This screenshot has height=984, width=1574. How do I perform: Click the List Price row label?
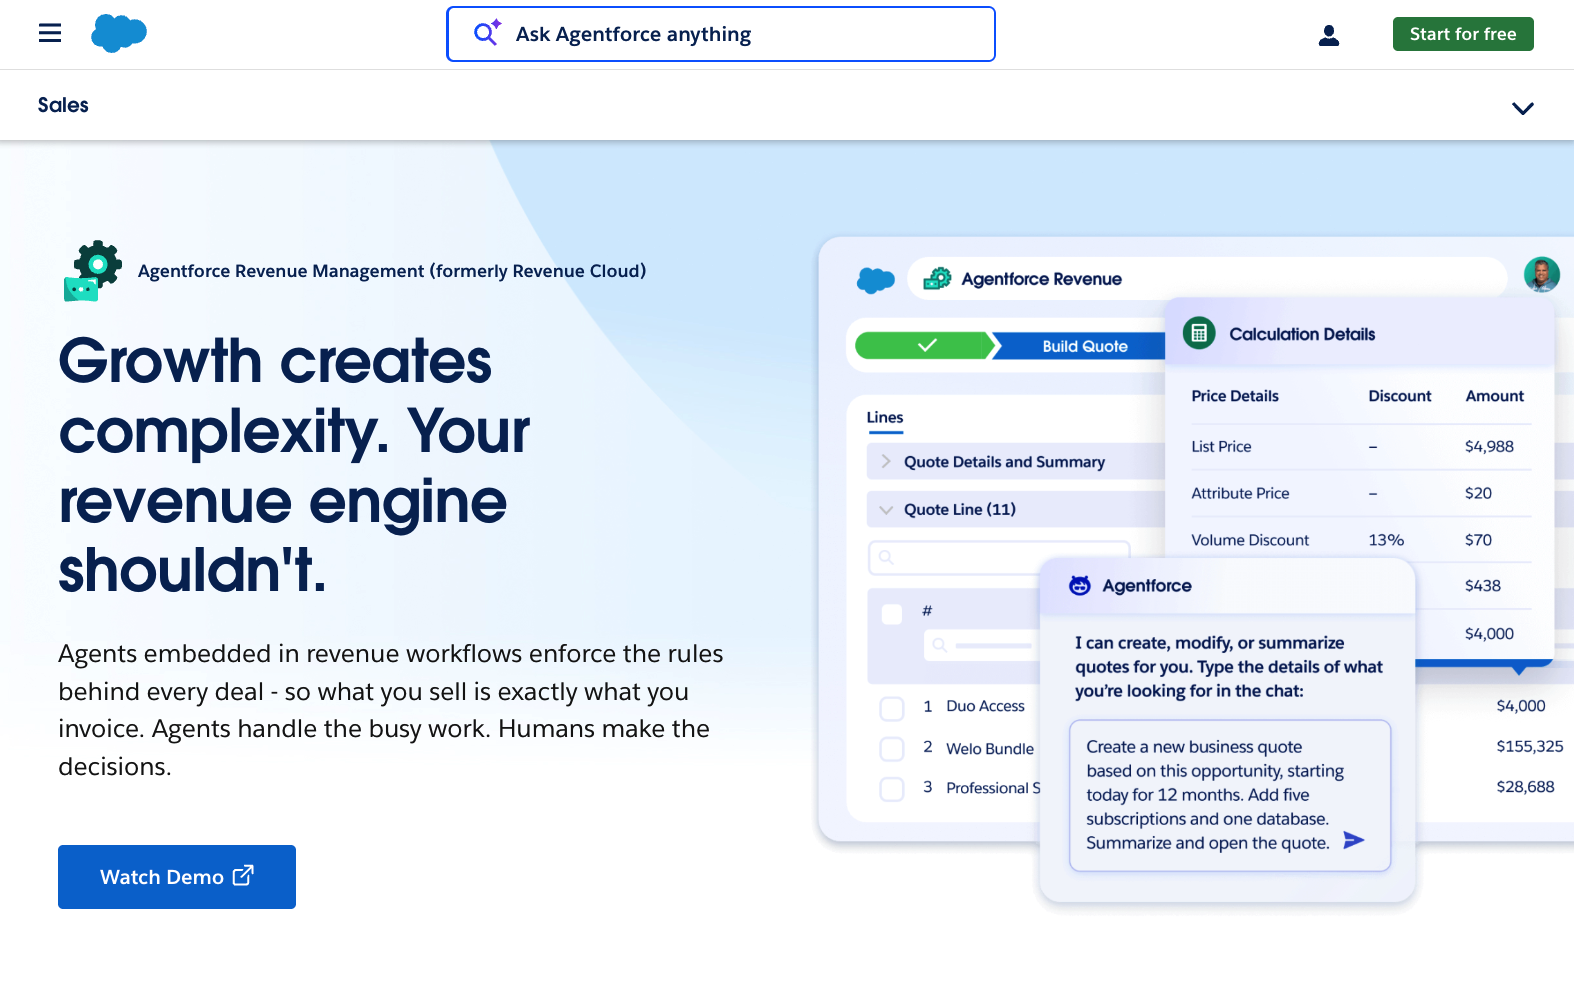(1221, 446)
